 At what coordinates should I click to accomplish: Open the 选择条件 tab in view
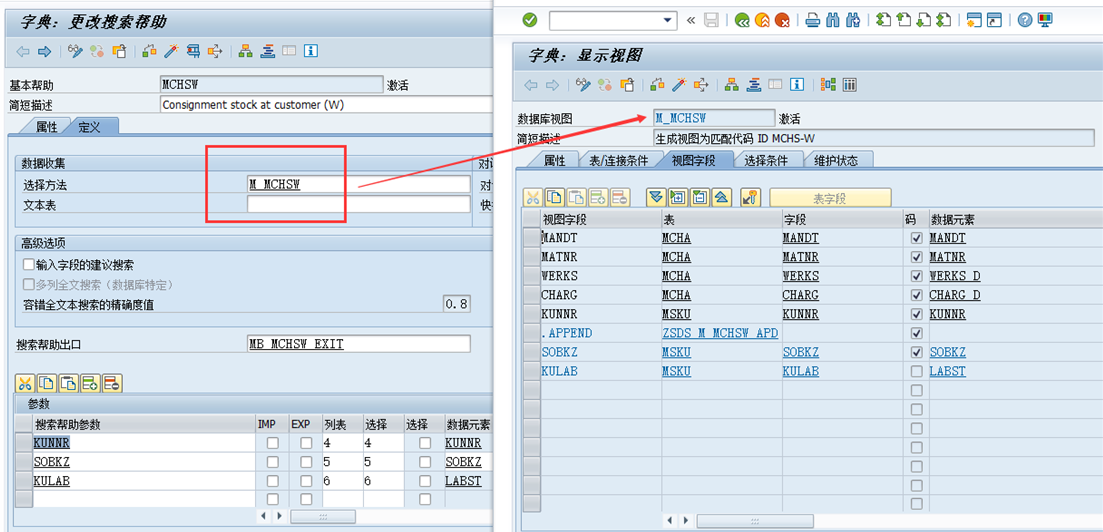coord(766,160)
